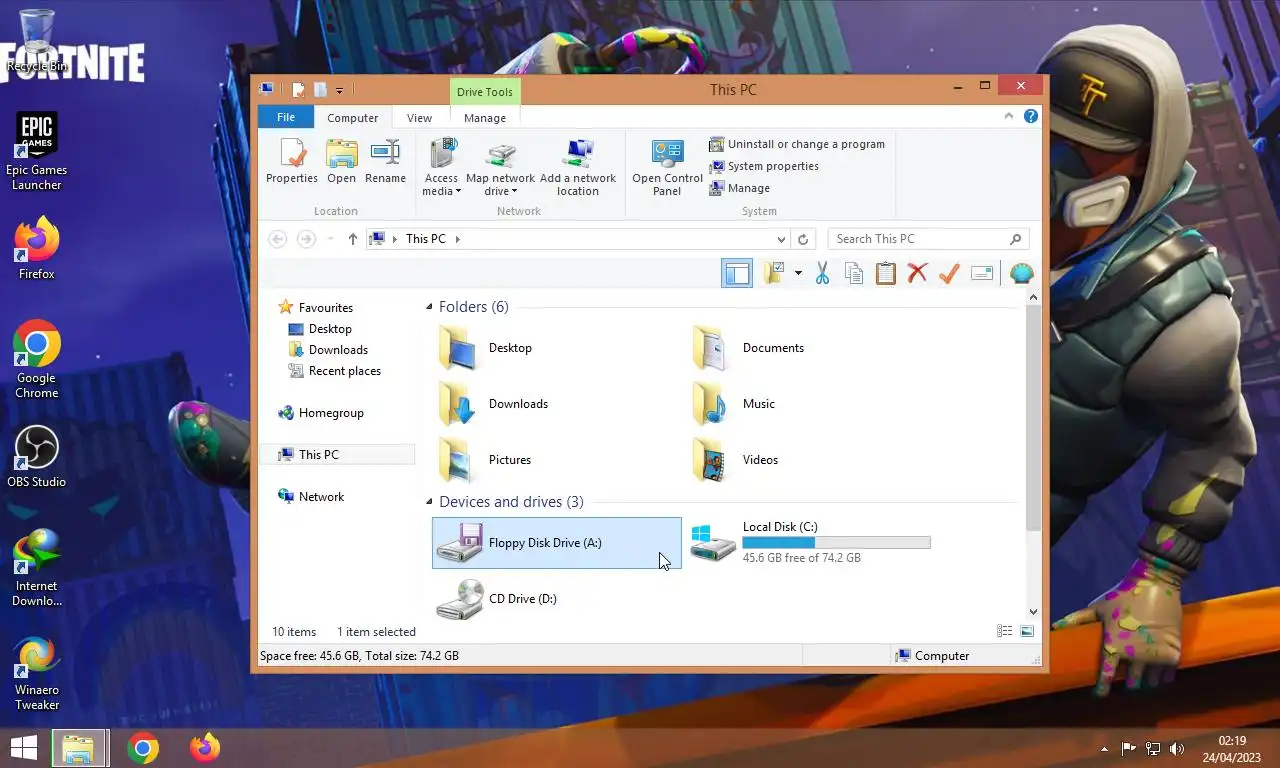The height and width of the screenshot is (768, 1280).
Task: Click the red X Delete icon
Action: pos(917,273)
